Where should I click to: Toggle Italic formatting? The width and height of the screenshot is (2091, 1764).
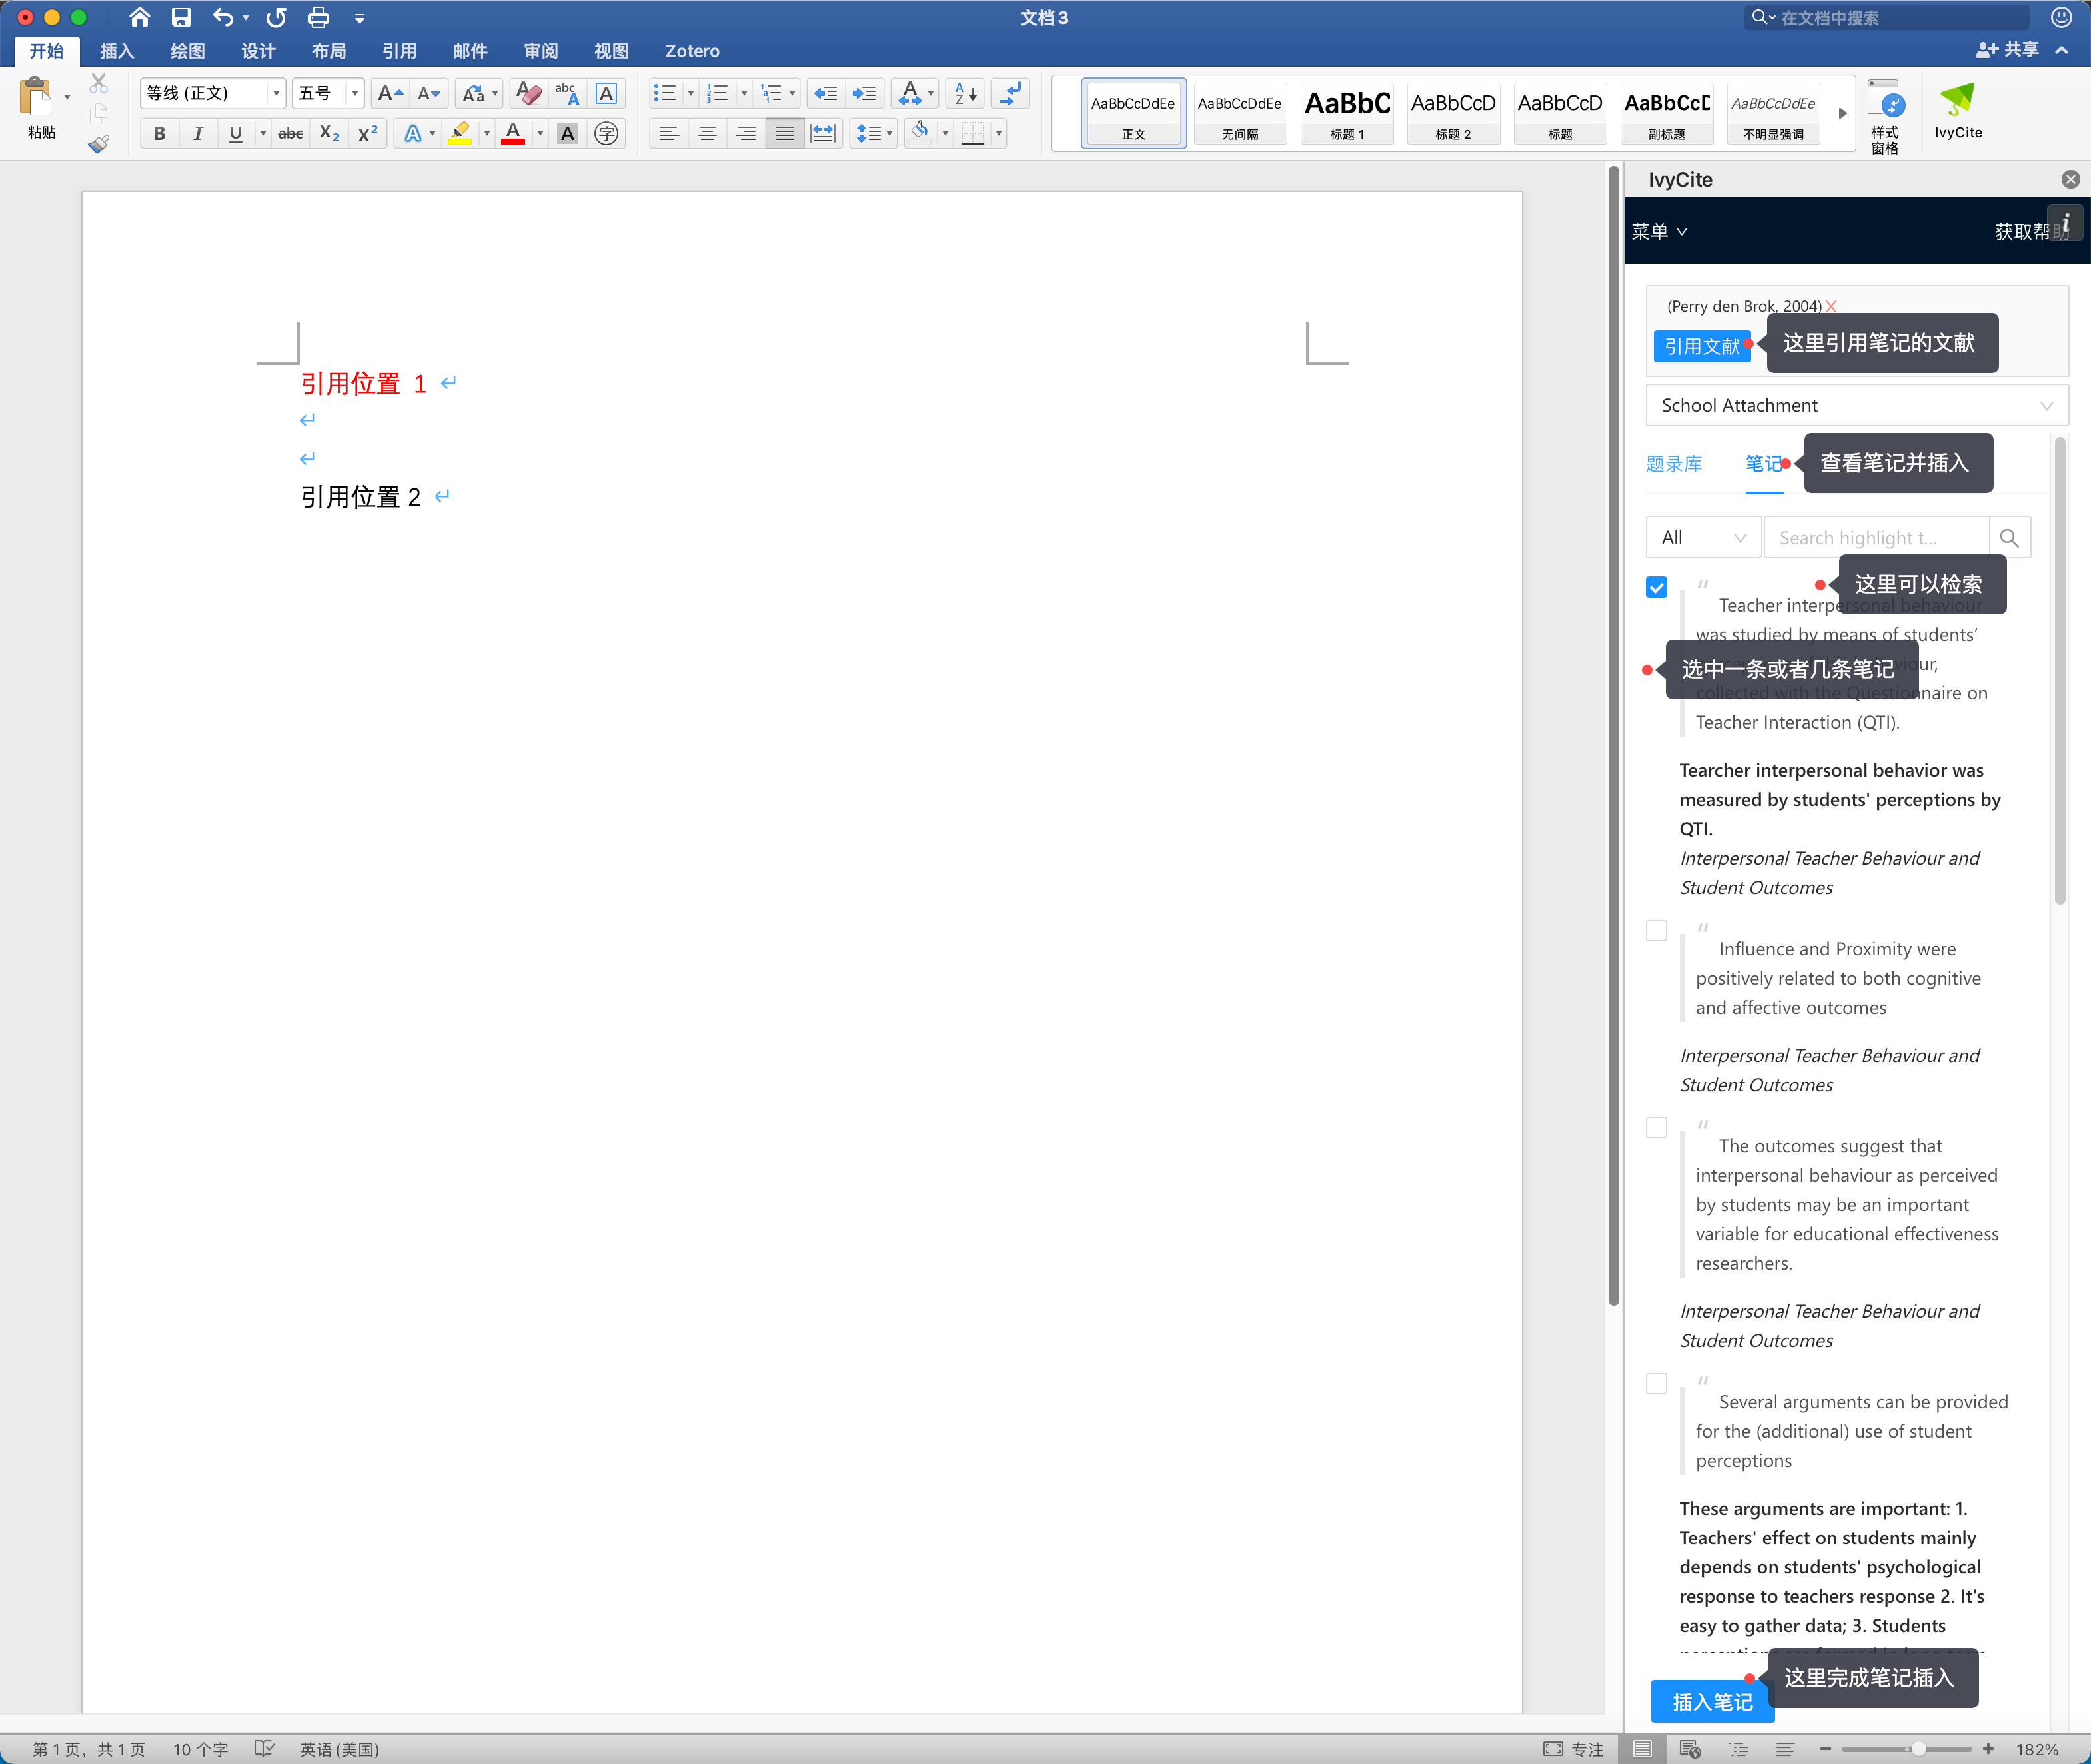[x=197, y=133]
